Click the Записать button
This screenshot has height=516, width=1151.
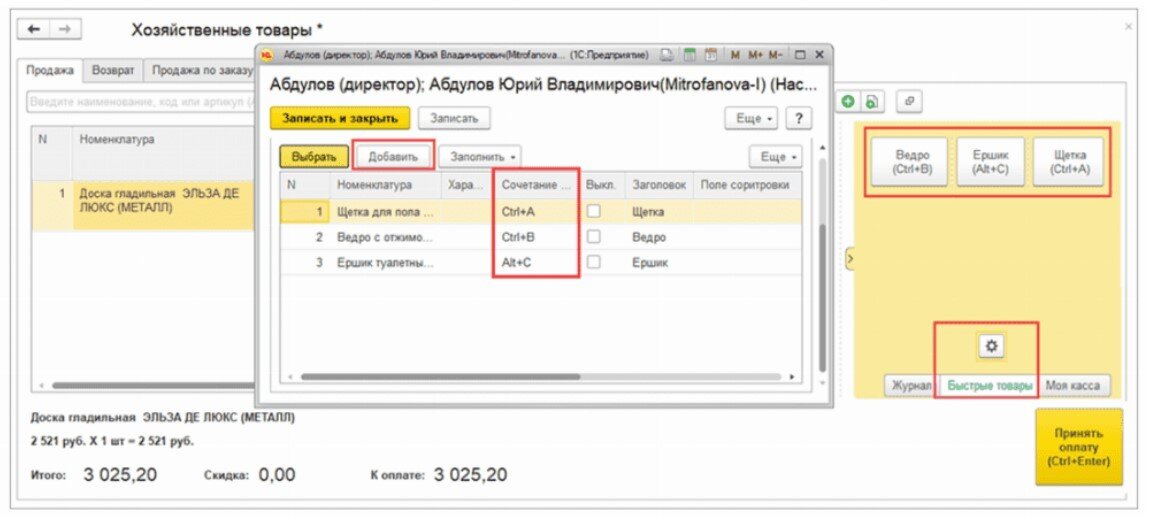click(454, 118)
